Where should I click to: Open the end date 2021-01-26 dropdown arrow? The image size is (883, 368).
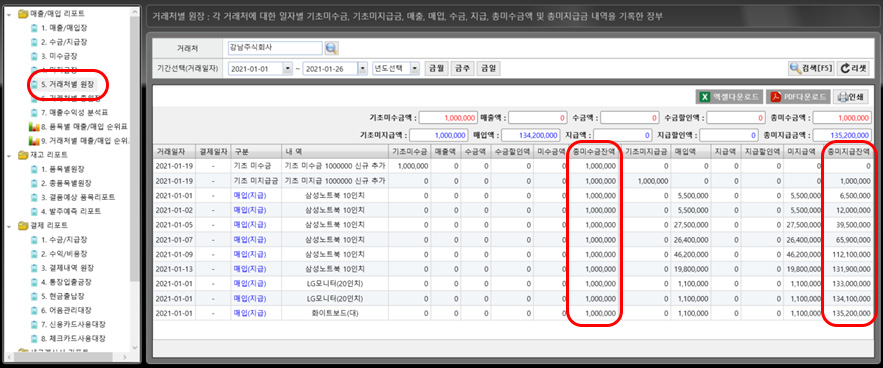363,68
